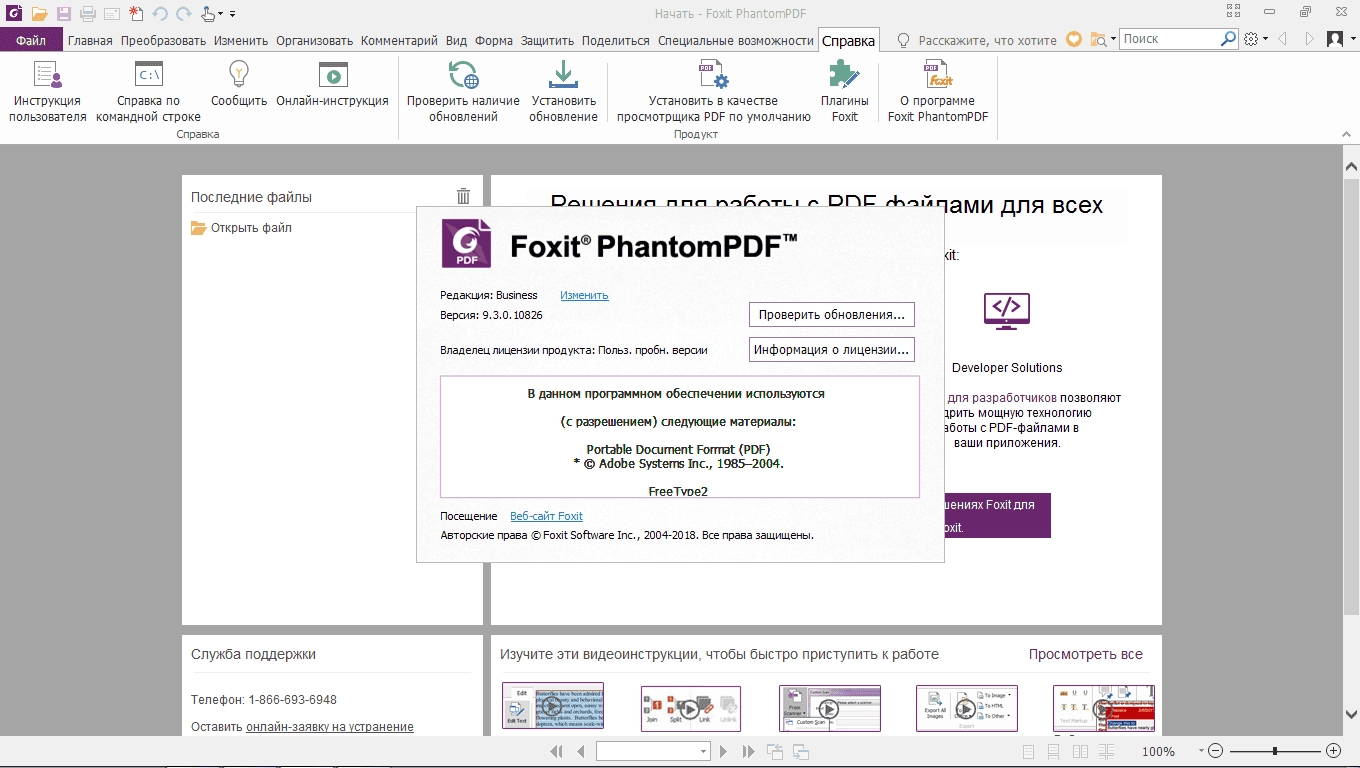The image size is (1360, 768).
Task: Click the Изменить link next to Редакция
Action: coord(584,295)
